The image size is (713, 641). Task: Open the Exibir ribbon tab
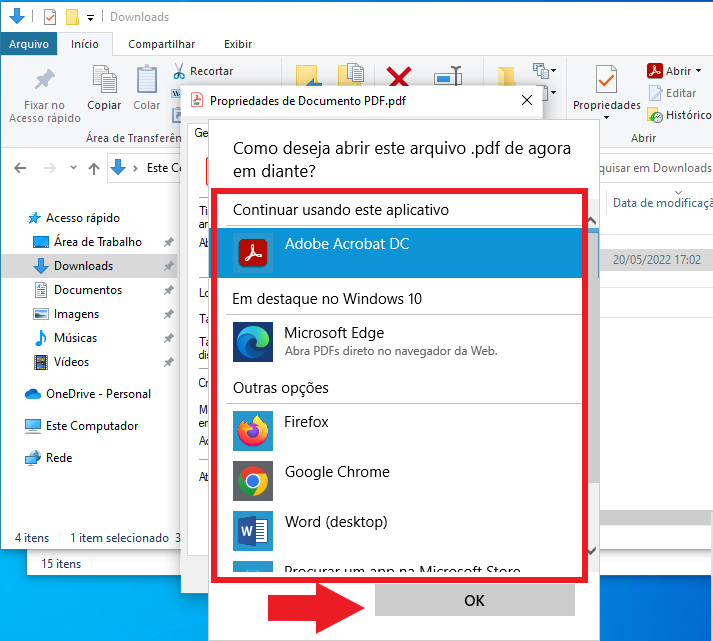point(238,44)
